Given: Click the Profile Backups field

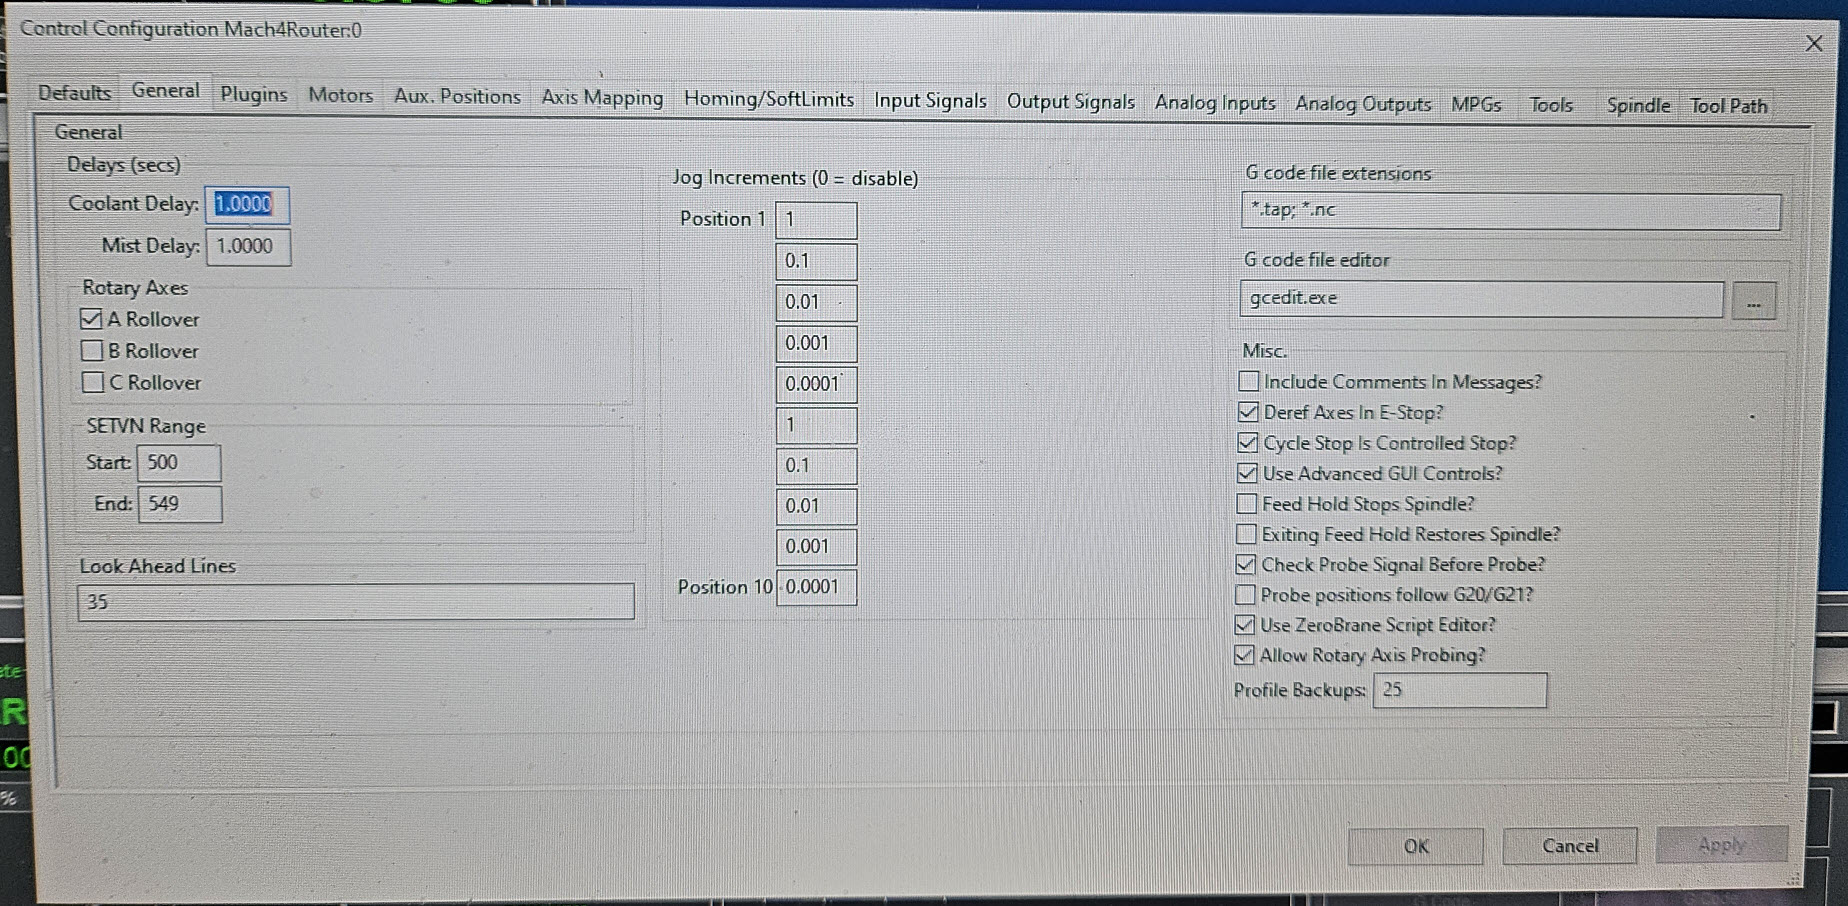Looking at the screenshot, I should click(1459, 690).
